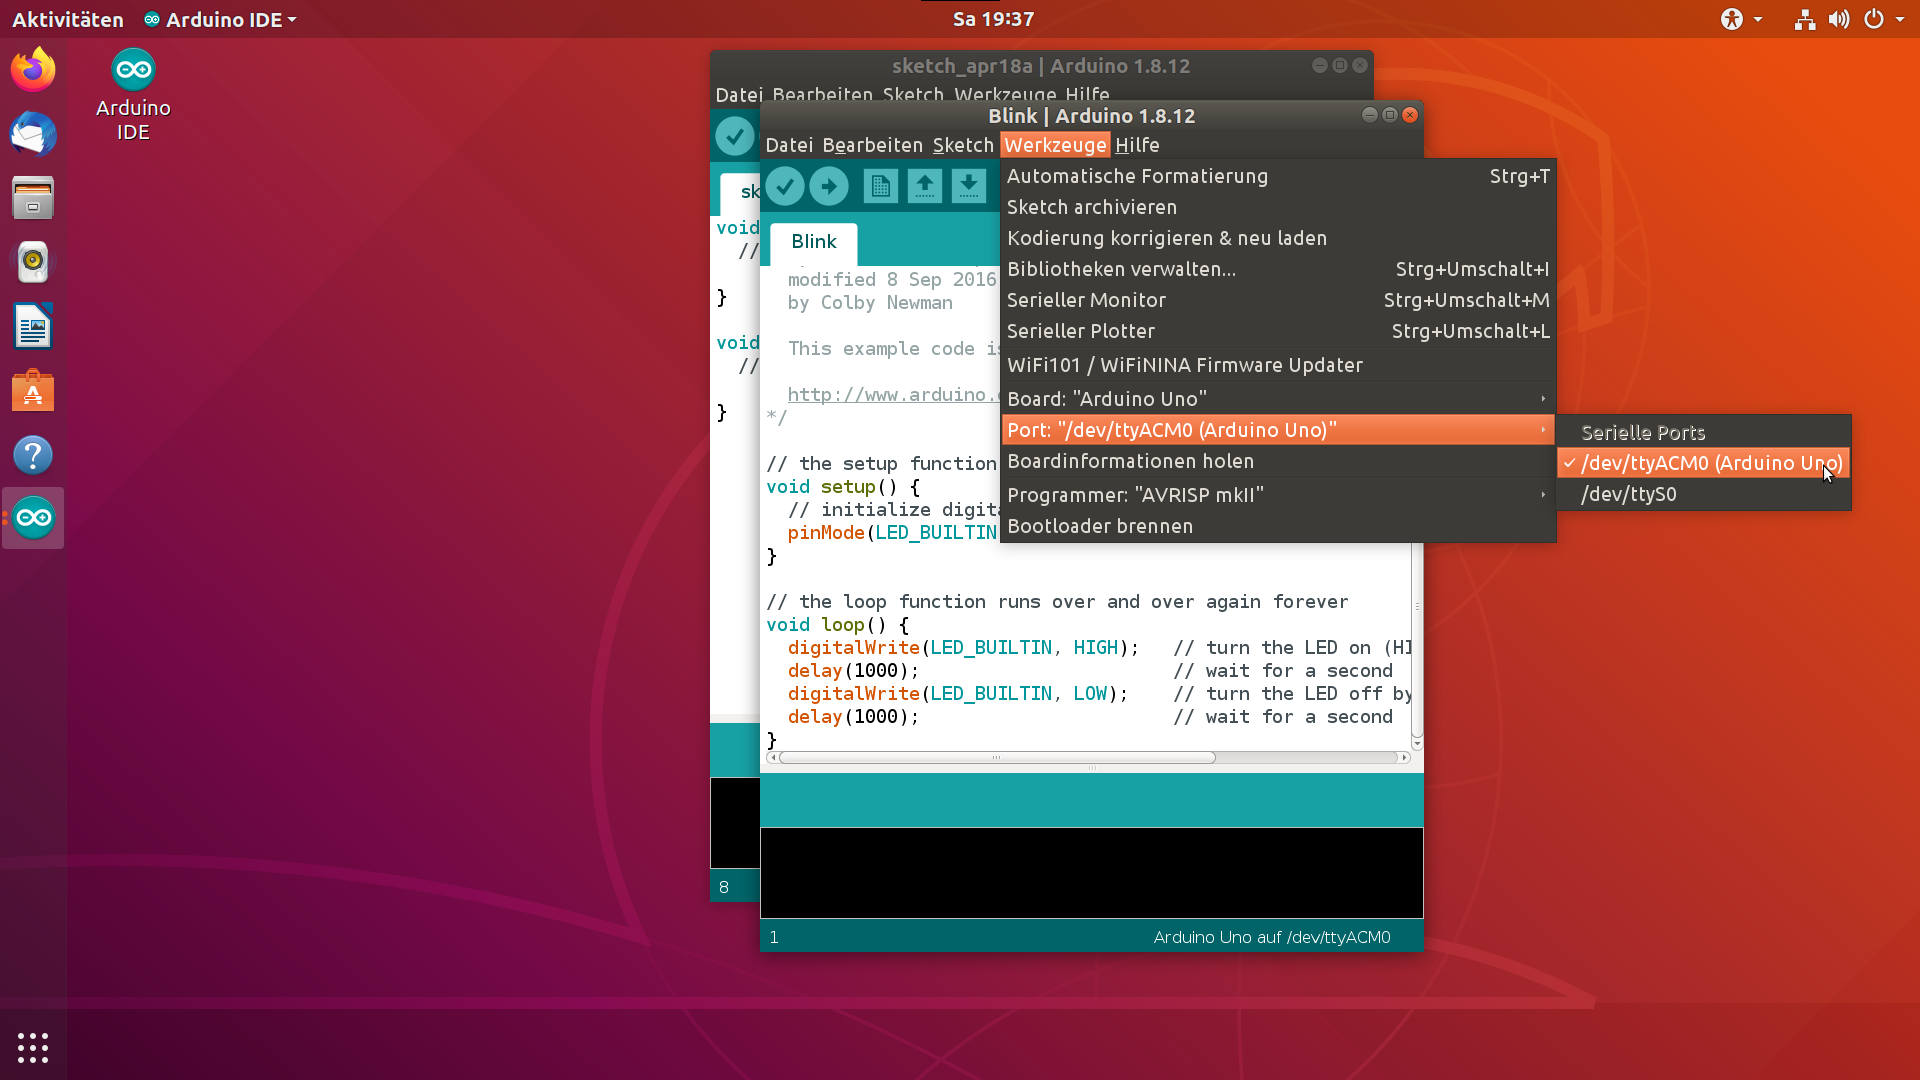The height and width of the screenshot is (1080, 1920).
Task: Open the network status icon in top bar
Action: tap(1805, 19)
